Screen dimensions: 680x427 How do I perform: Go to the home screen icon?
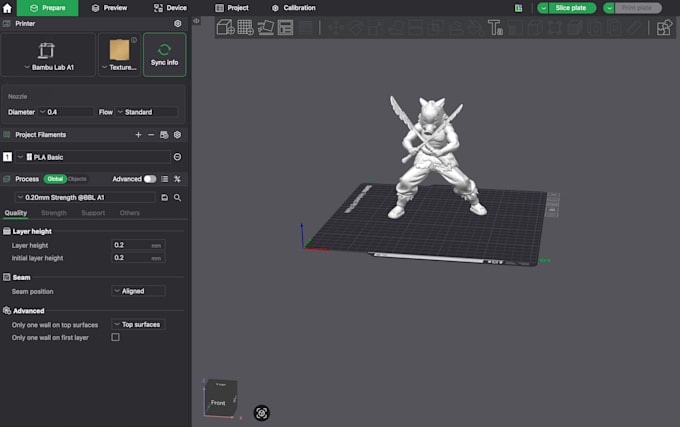pos(7,8)
